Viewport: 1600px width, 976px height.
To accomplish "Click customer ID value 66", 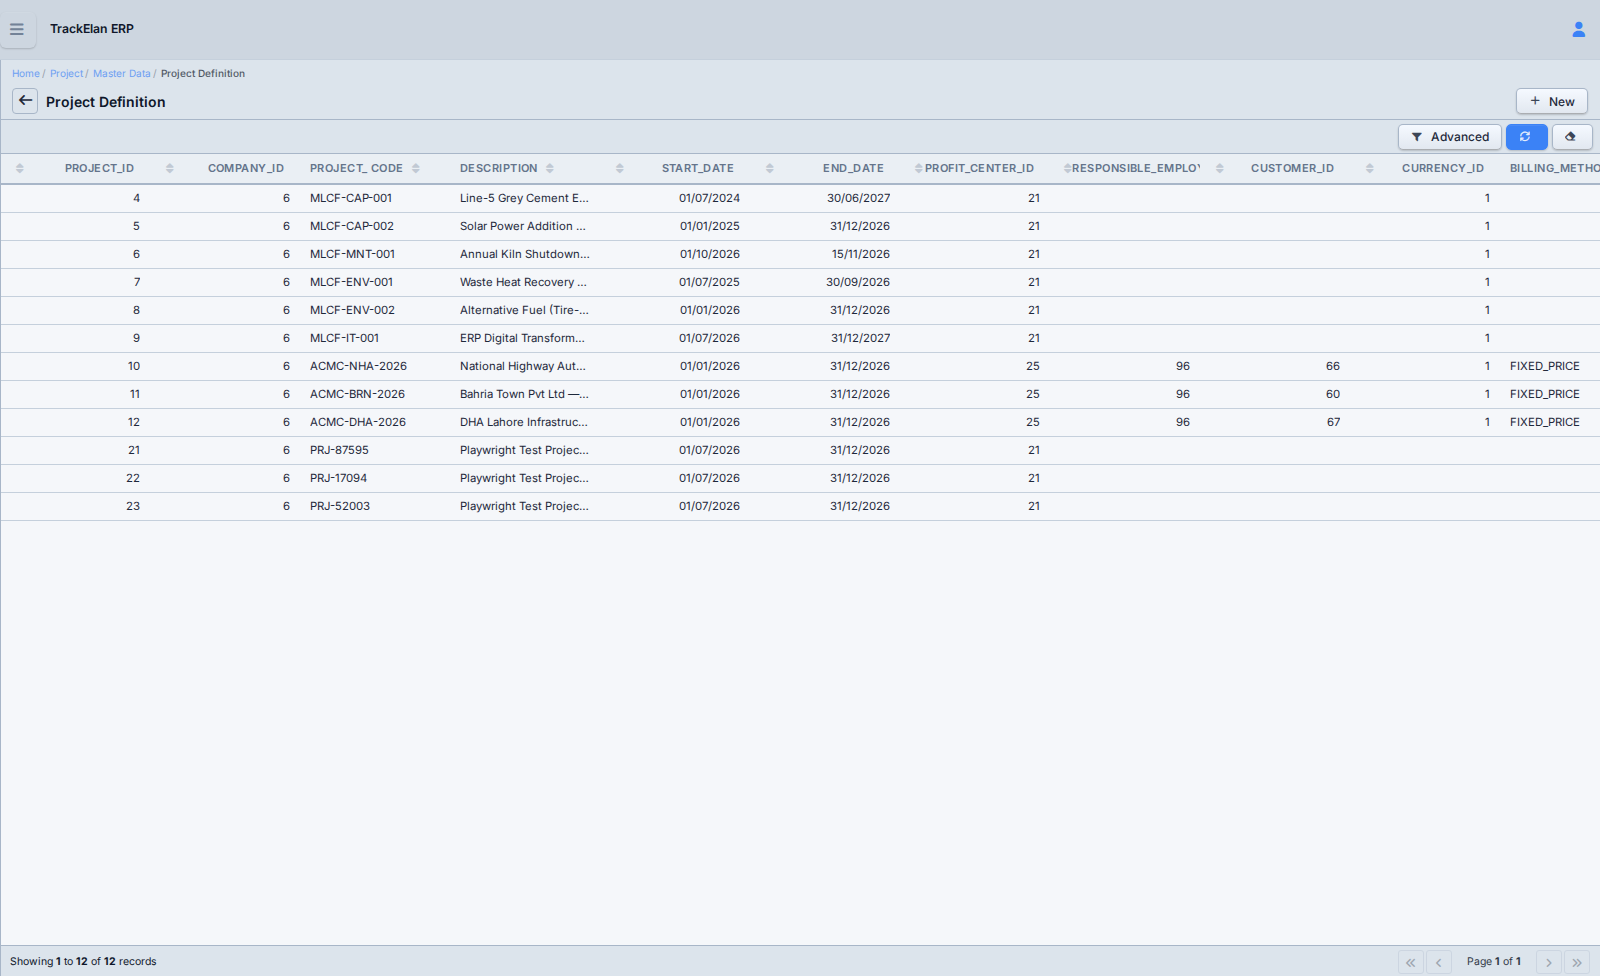I will pos(1333,366).
